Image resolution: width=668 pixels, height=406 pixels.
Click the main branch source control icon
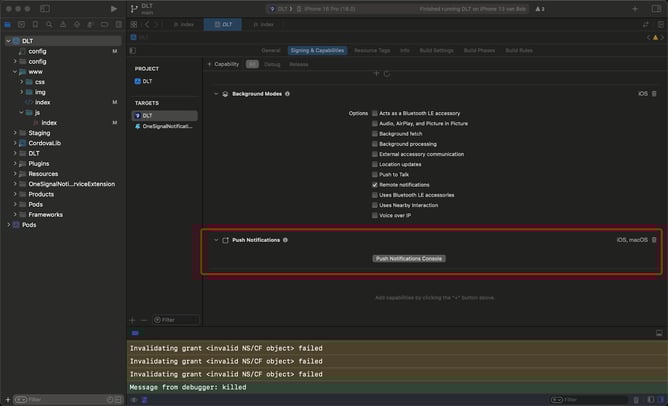point(135,9)
